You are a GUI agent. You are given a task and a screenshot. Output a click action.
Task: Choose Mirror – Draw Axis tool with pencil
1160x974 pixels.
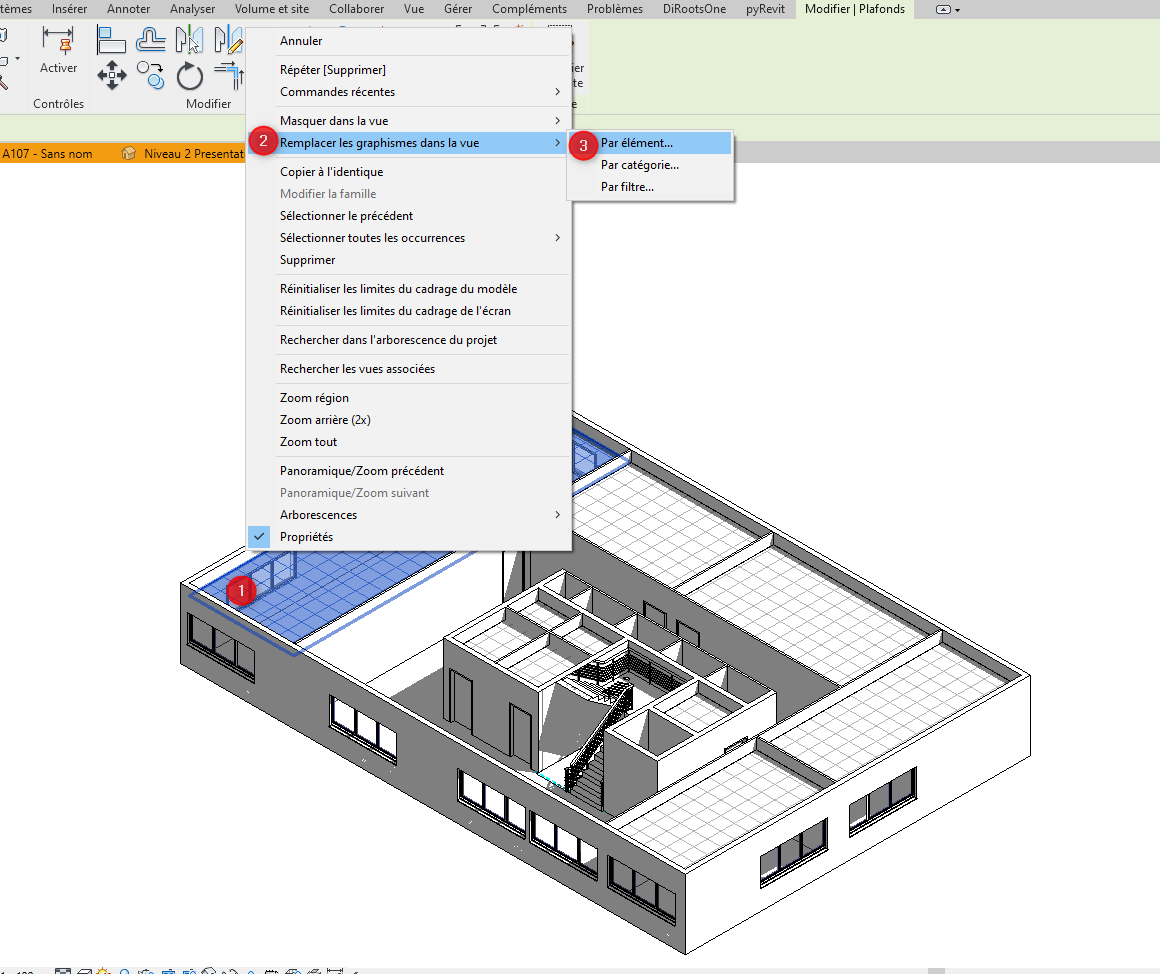coord(228,40)
